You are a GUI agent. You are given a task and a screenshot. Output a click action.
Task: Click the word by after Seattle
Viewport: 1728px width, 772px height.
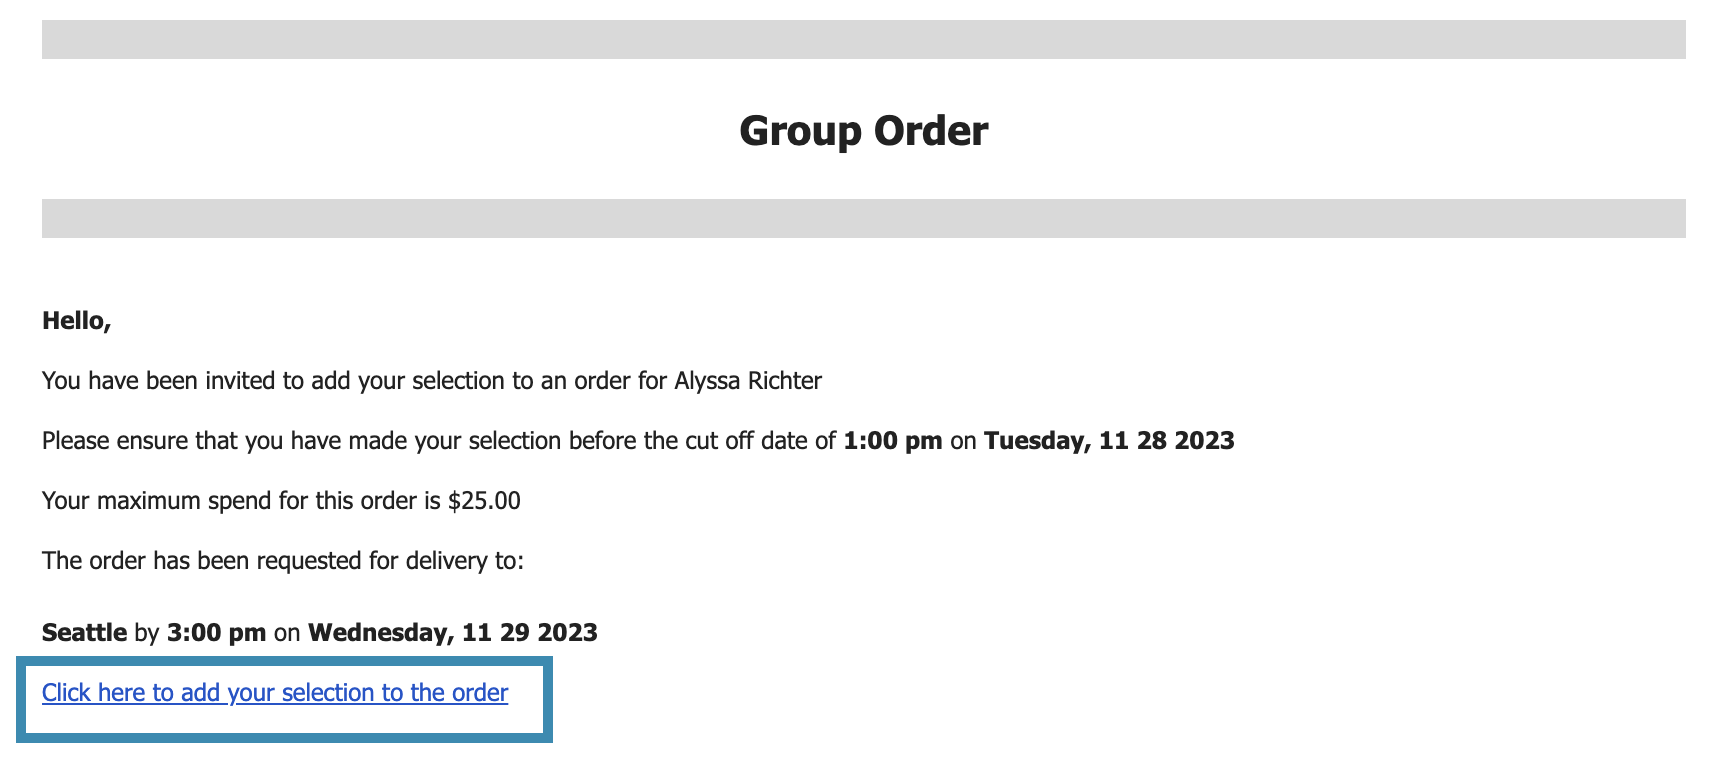tap(147, 633)
